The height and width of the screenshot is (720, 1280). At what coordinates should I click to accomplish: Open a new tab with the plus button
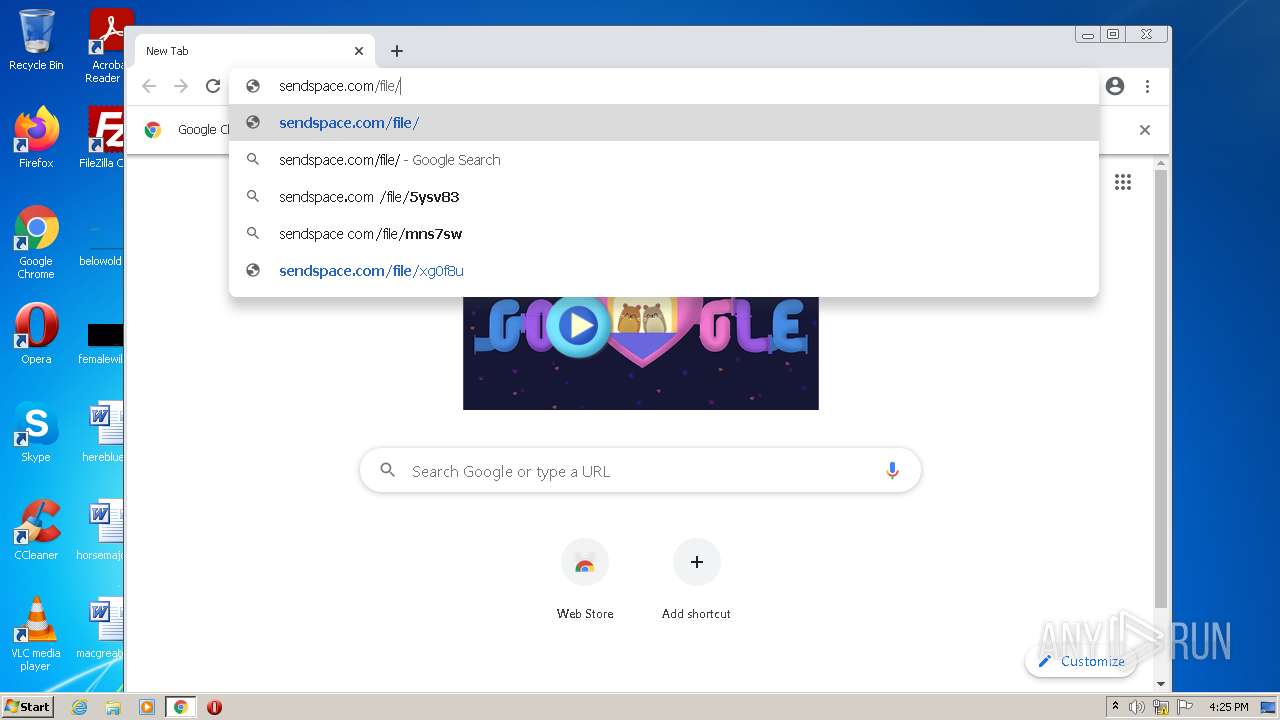tap(397, 51)
